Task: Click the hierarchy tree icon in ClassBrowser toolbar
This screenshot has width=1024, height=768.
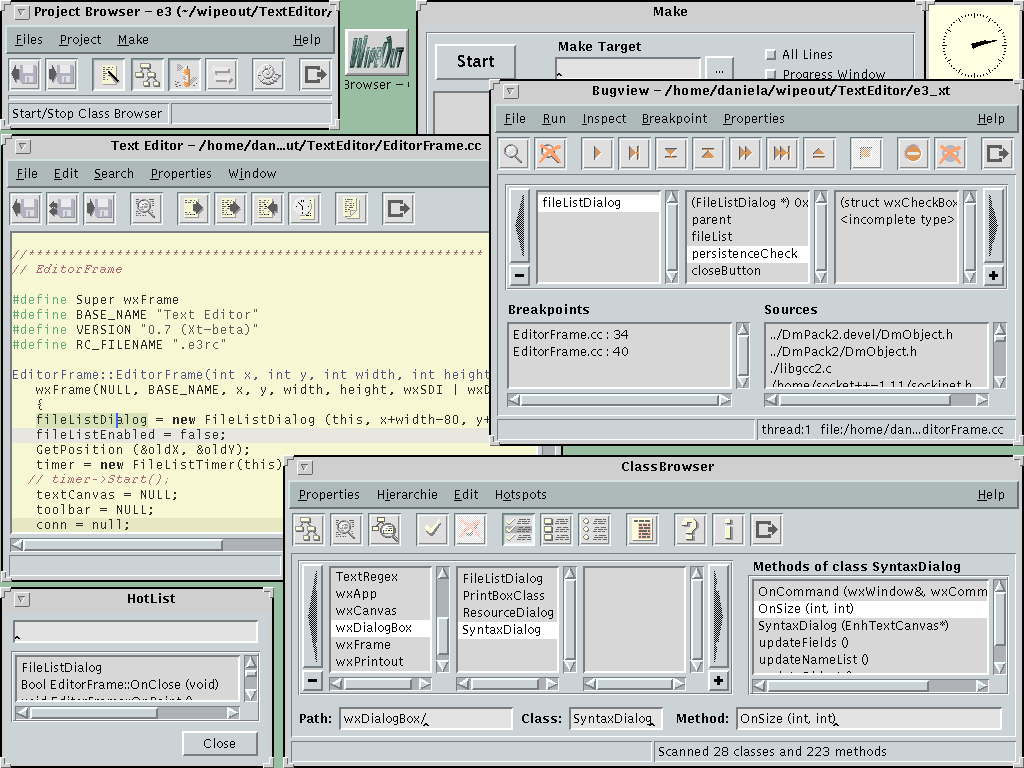Action: point(309,529)
